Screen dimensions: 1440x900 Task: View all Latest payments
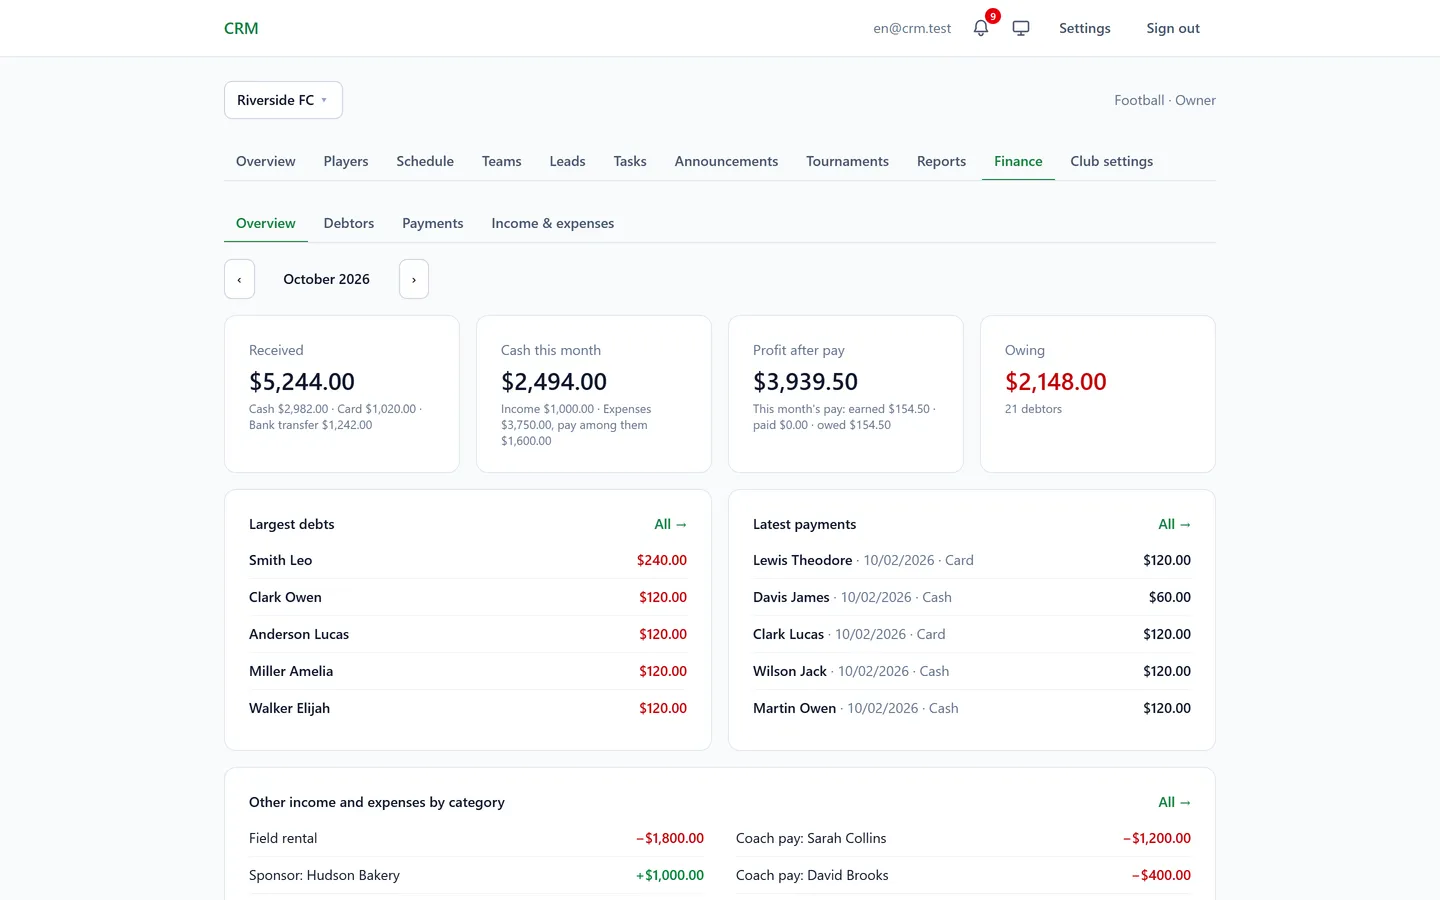(x=1174, y=524)
